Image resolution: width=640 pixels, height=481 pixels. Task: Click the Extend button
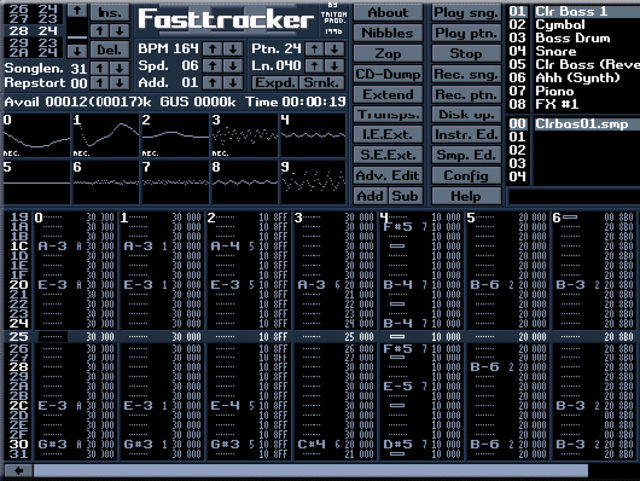[388, 94]
